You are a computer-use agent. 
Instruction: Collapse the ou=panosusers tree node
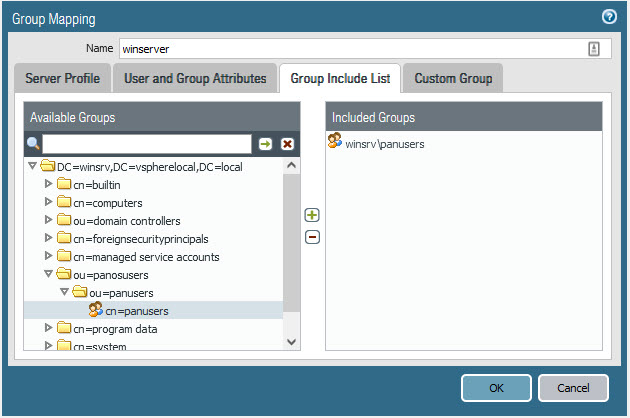click(x=48, y=274)
